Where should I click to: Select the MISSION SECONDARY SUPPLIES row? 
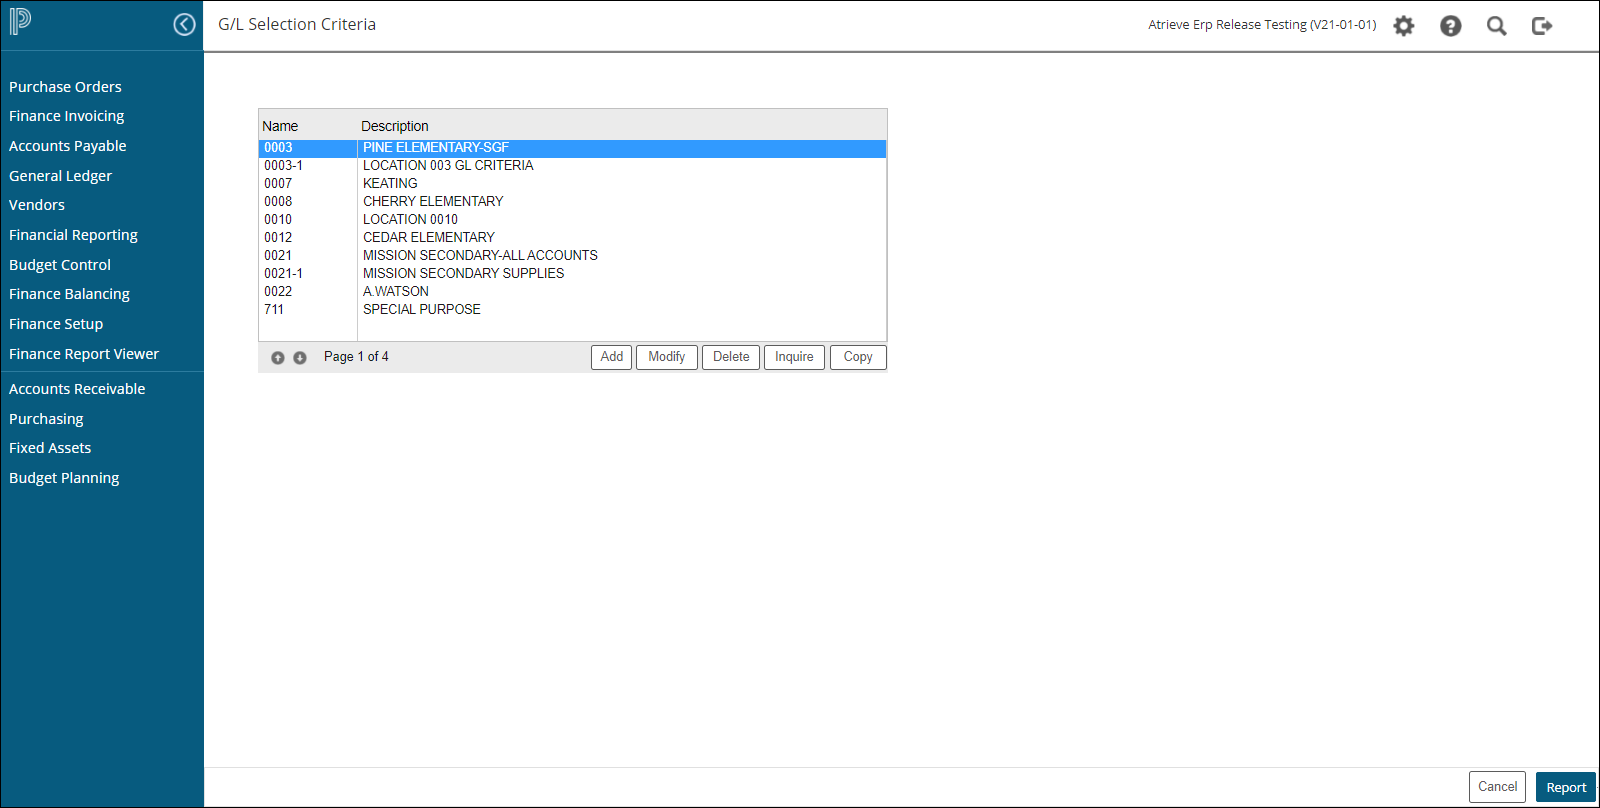pos(463,273)
